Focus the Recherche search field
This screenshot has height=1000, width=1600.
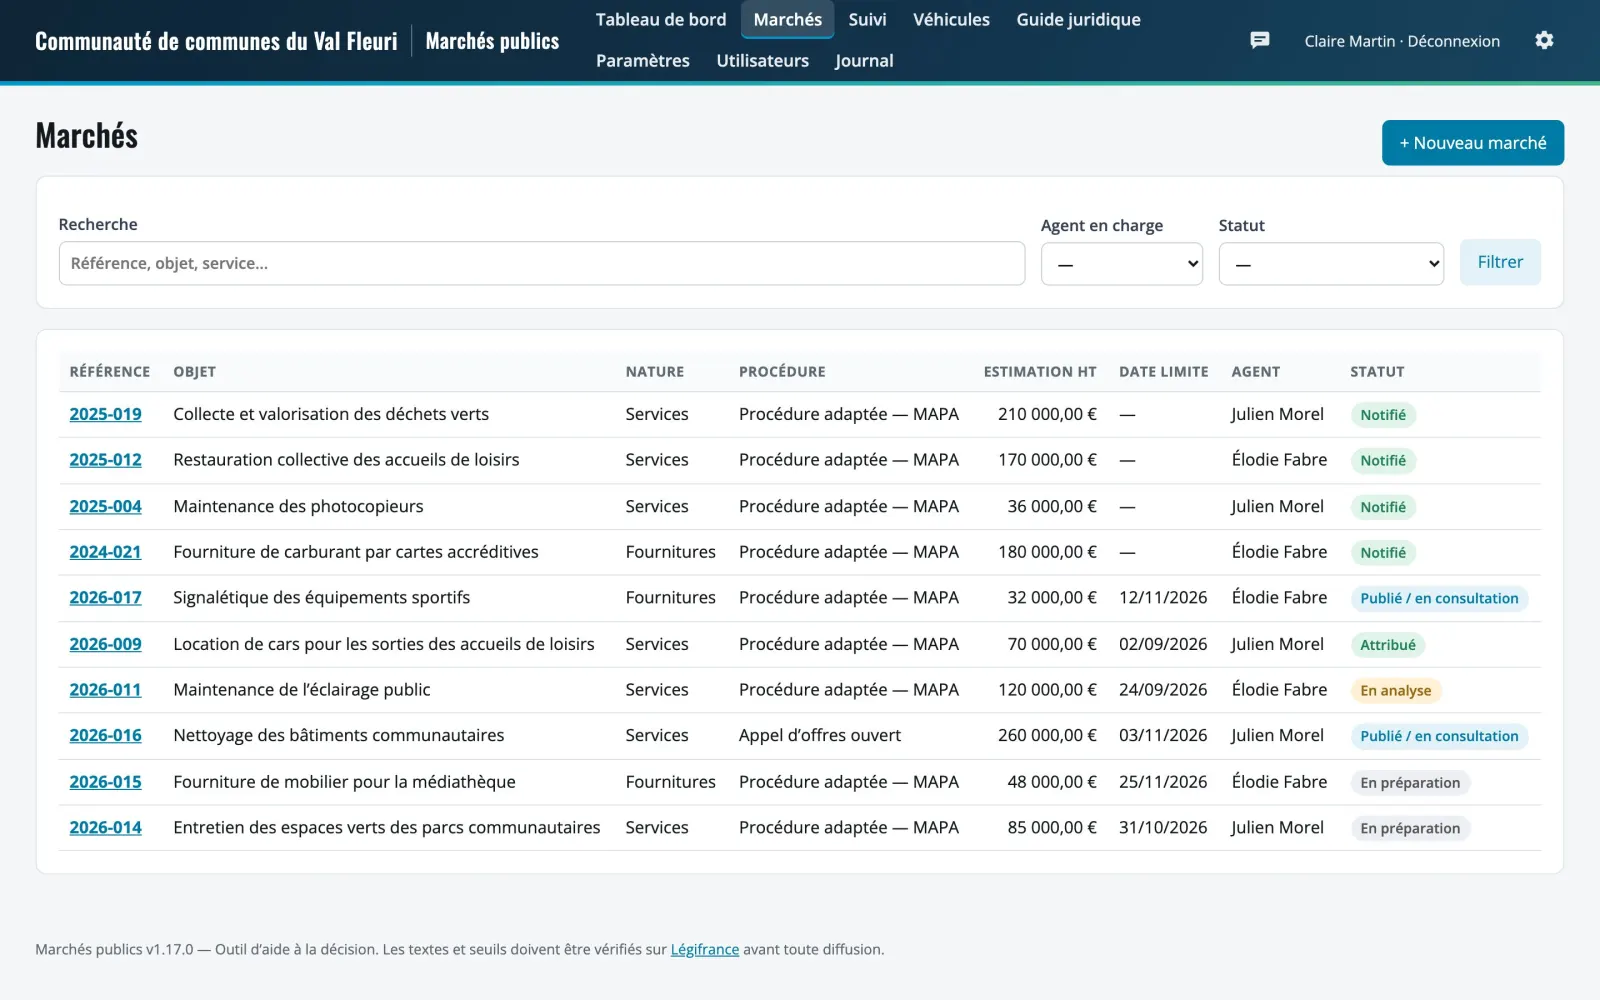542,263
